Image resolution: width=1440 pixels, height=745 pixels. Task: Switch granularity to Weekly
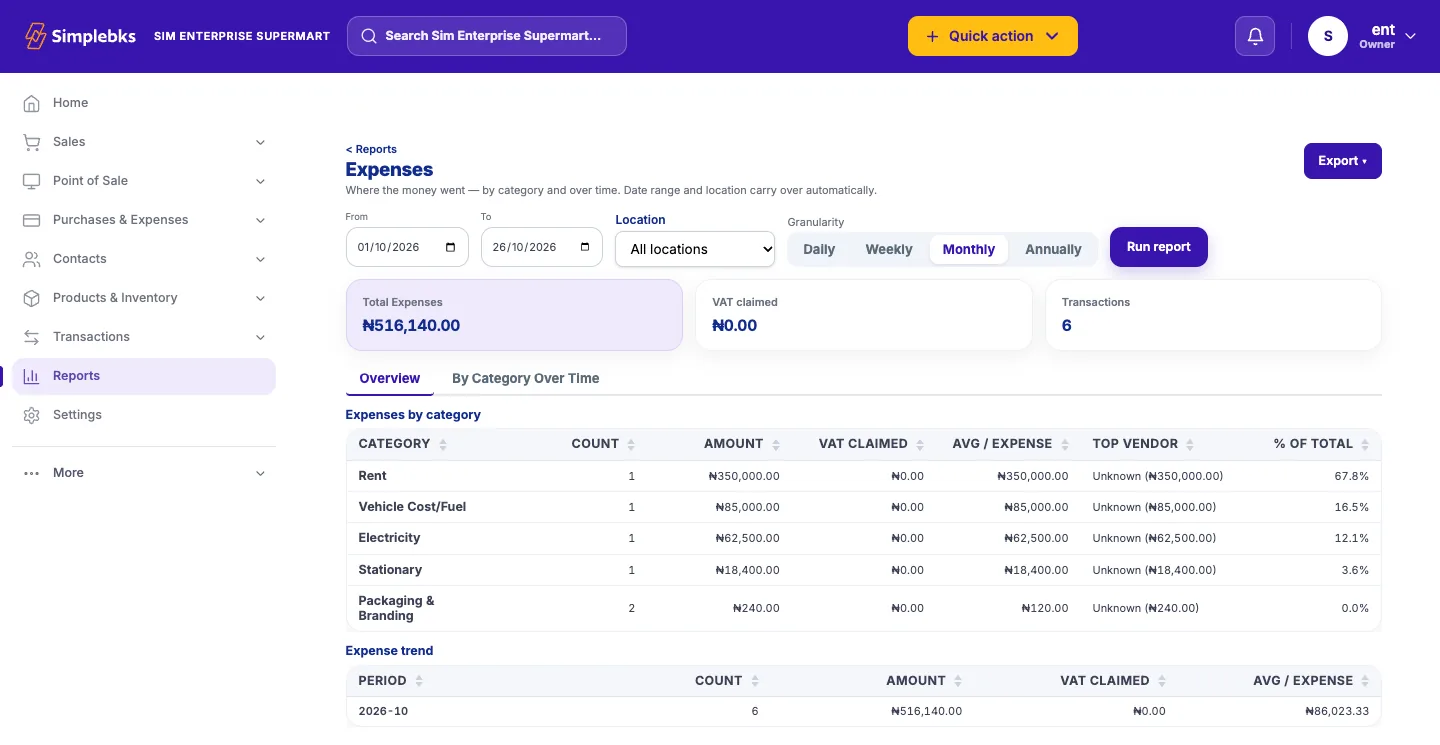tap(889, 249)
